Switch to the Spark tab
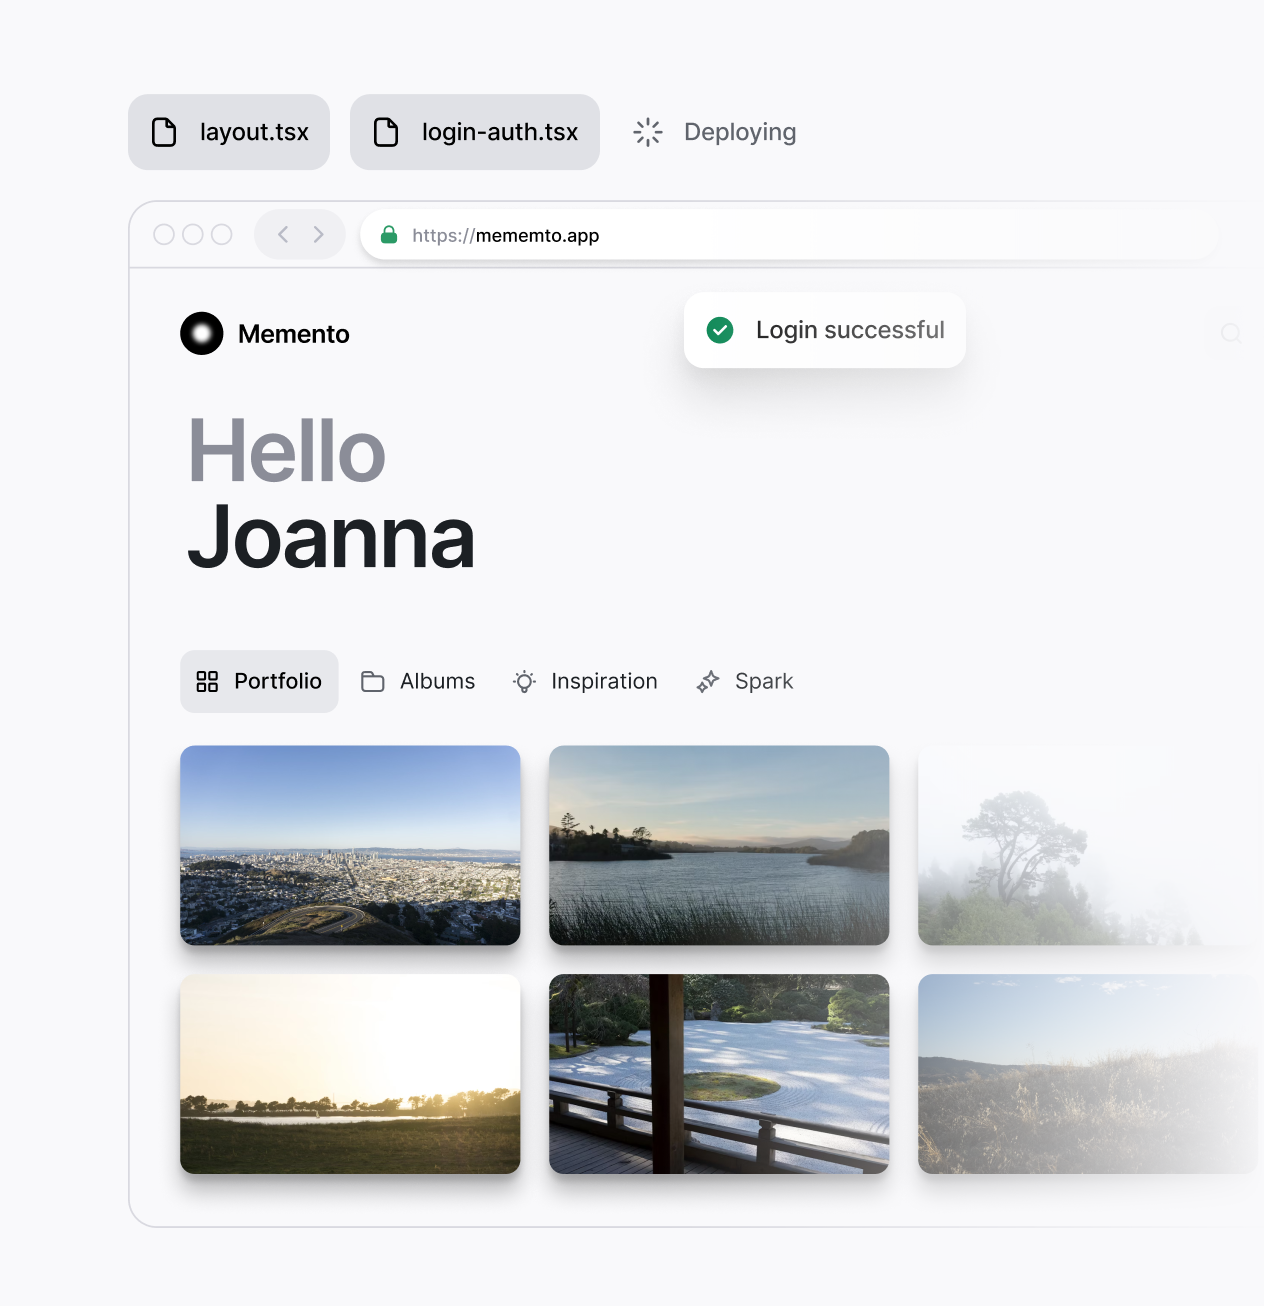 coord(745,681)
